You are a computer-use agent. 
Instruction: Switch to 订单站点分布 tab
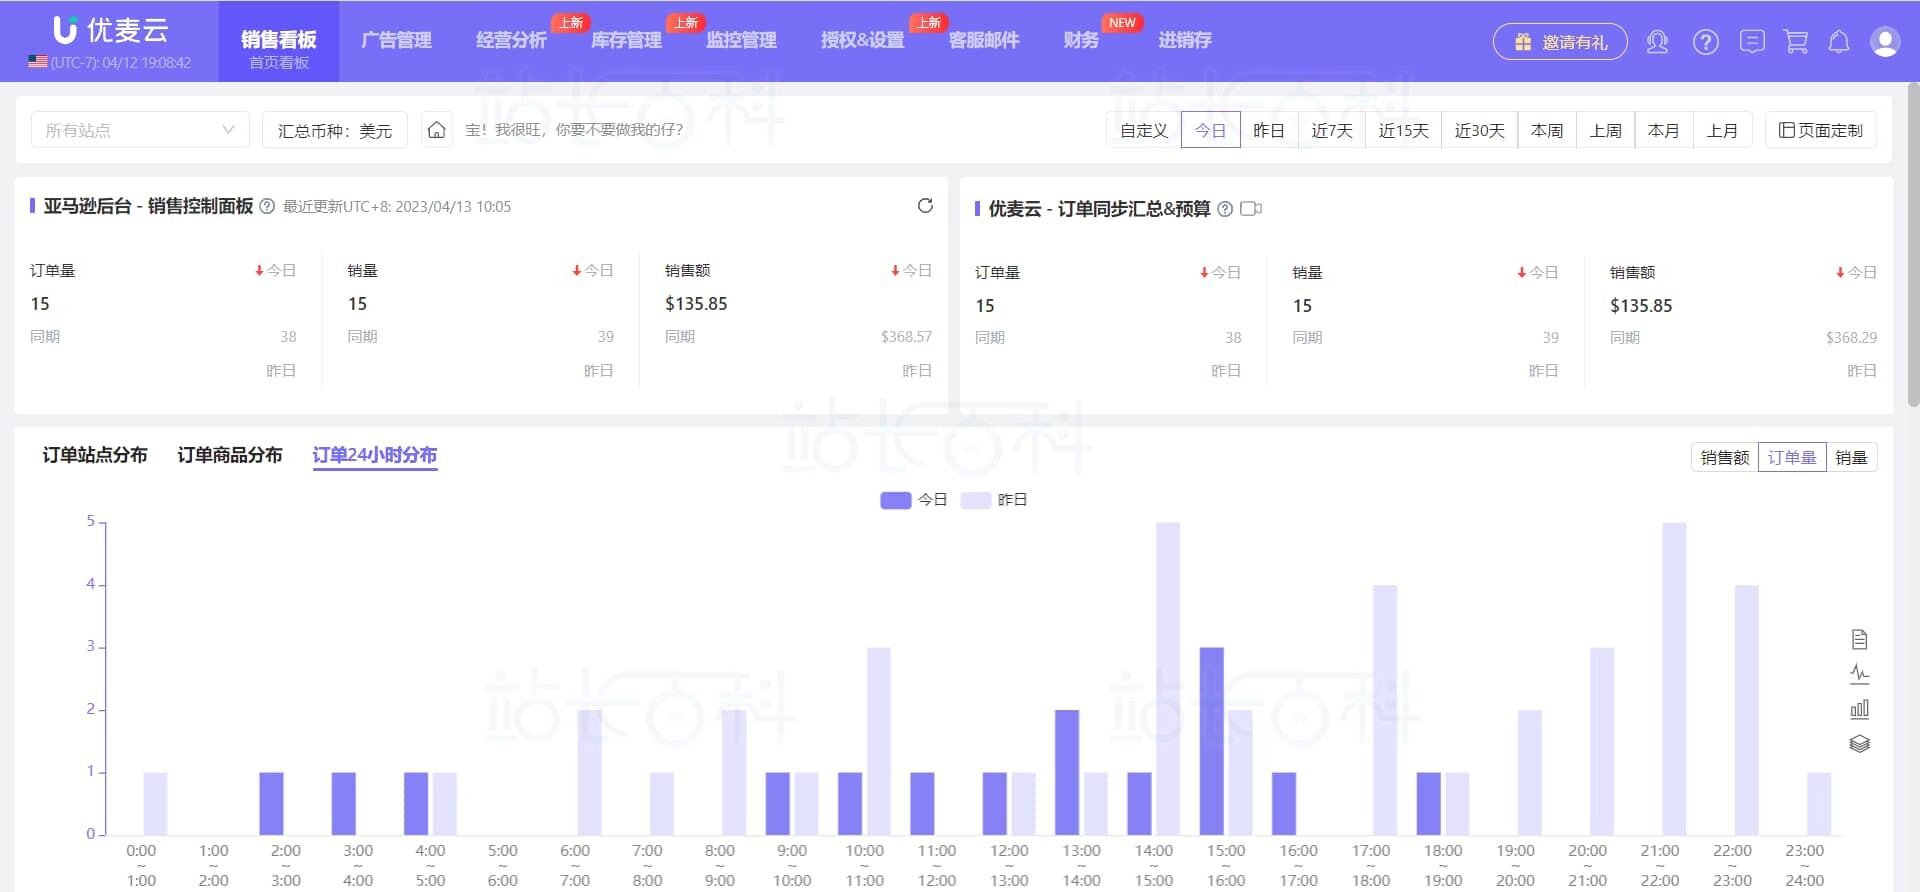point(95,455)
